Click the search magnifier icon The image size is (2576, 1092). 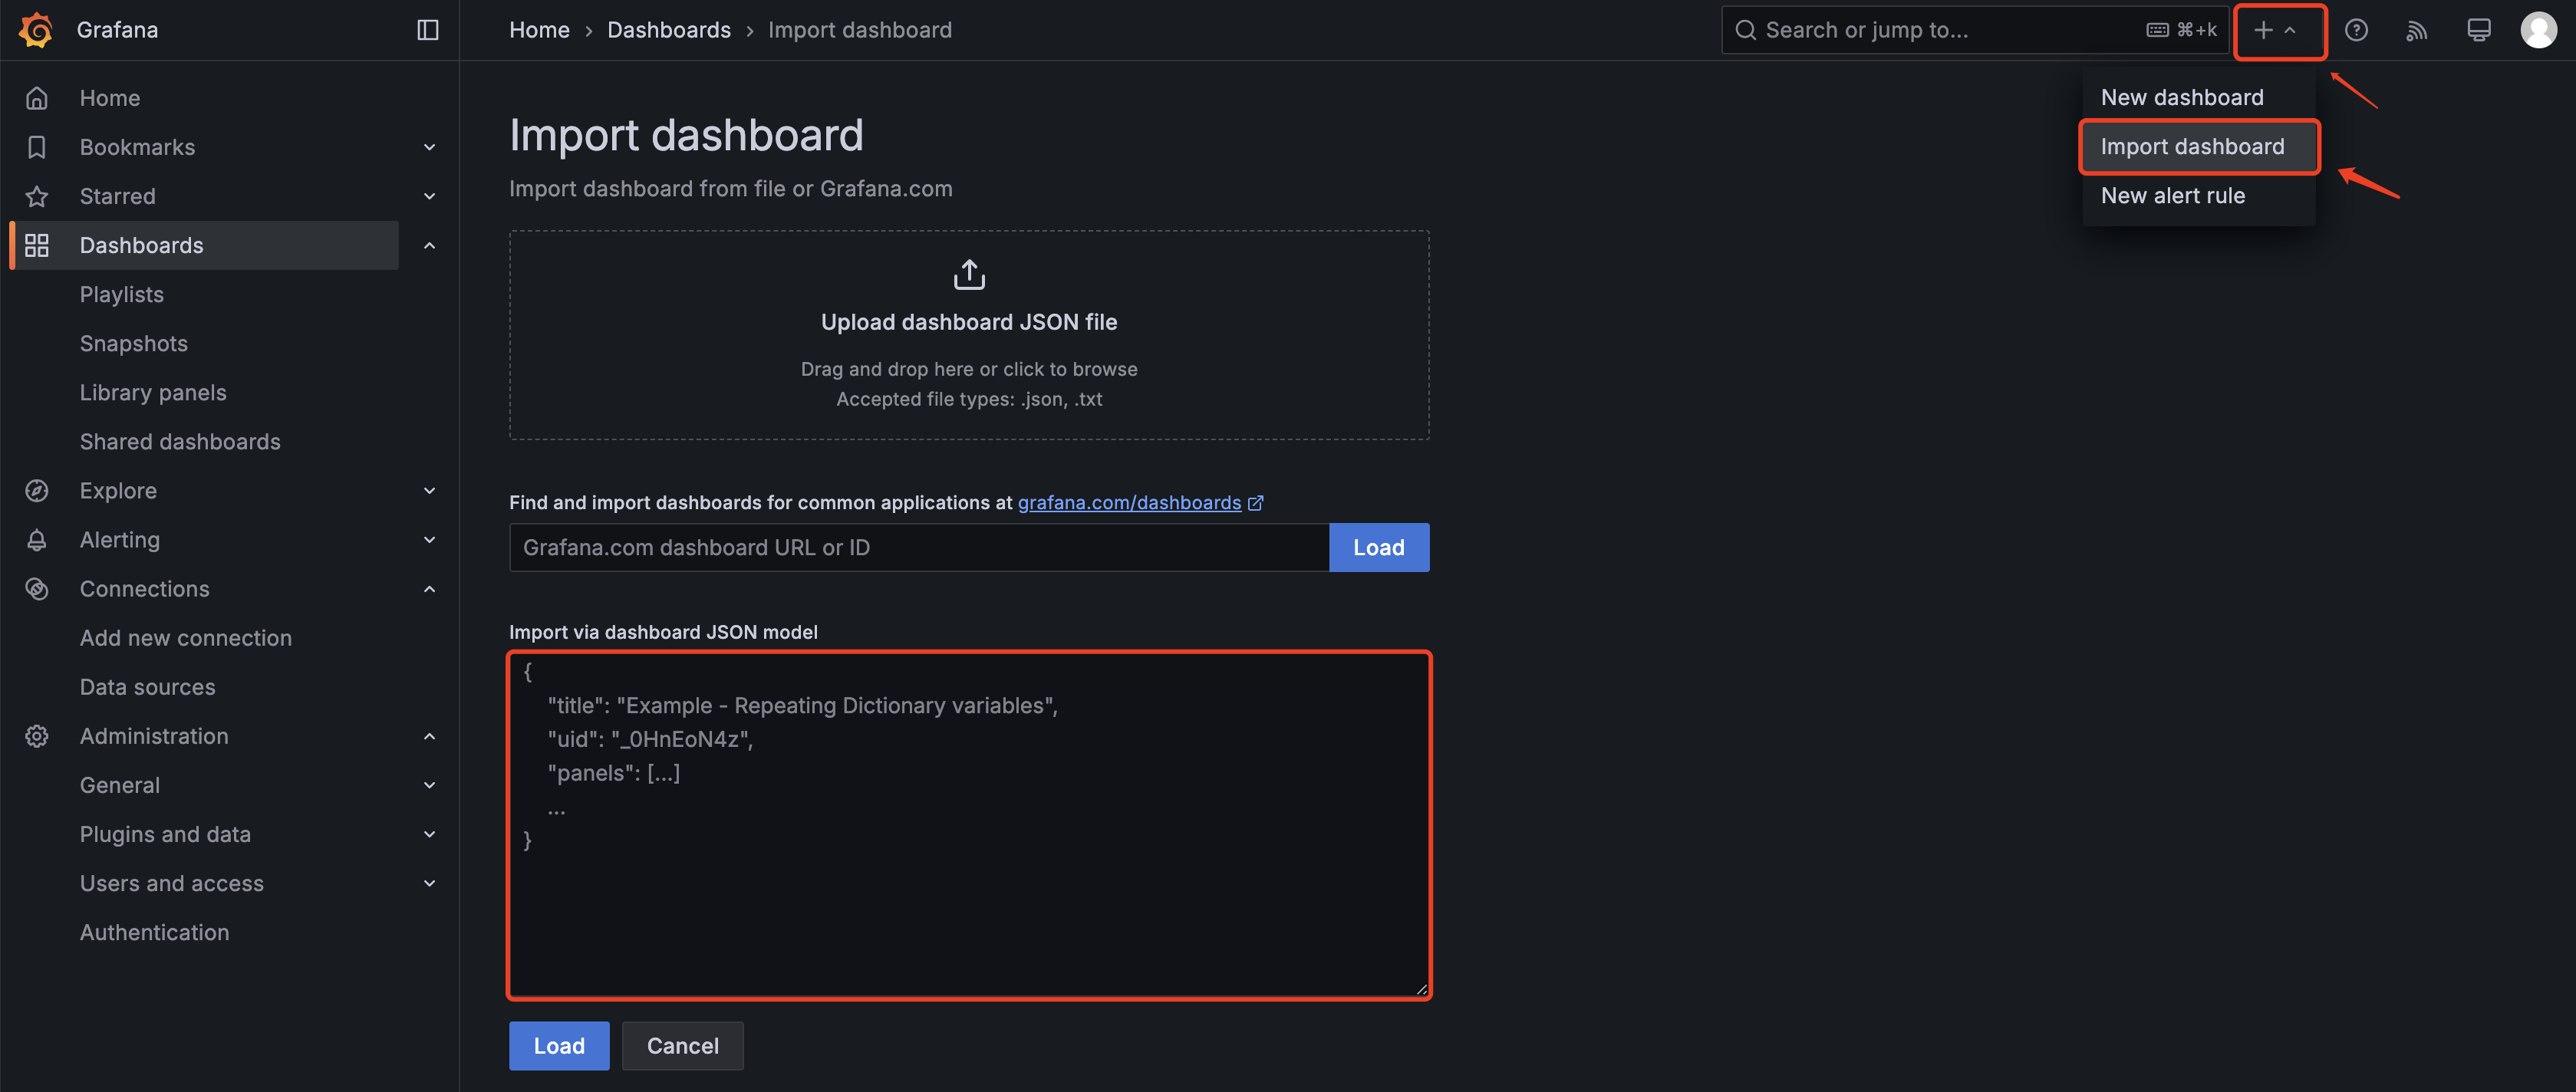[1745, 30]
